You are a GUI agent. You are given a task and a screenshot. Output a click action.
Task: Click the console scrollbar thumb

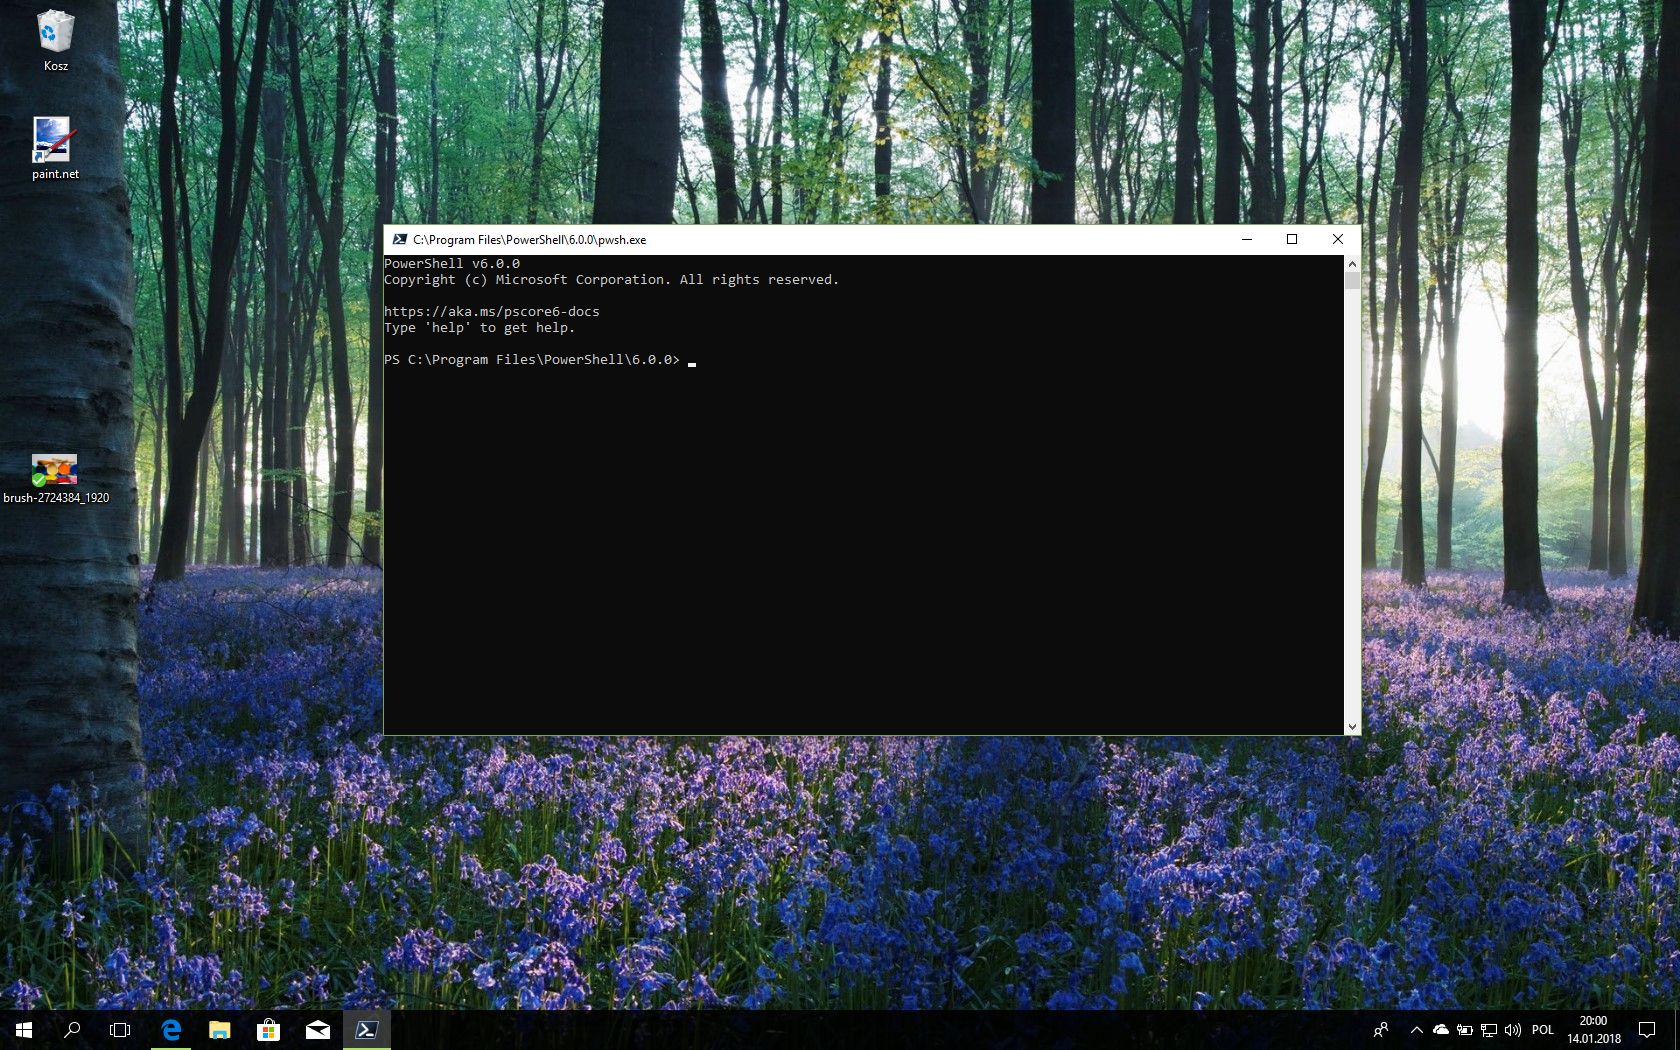1352,281
